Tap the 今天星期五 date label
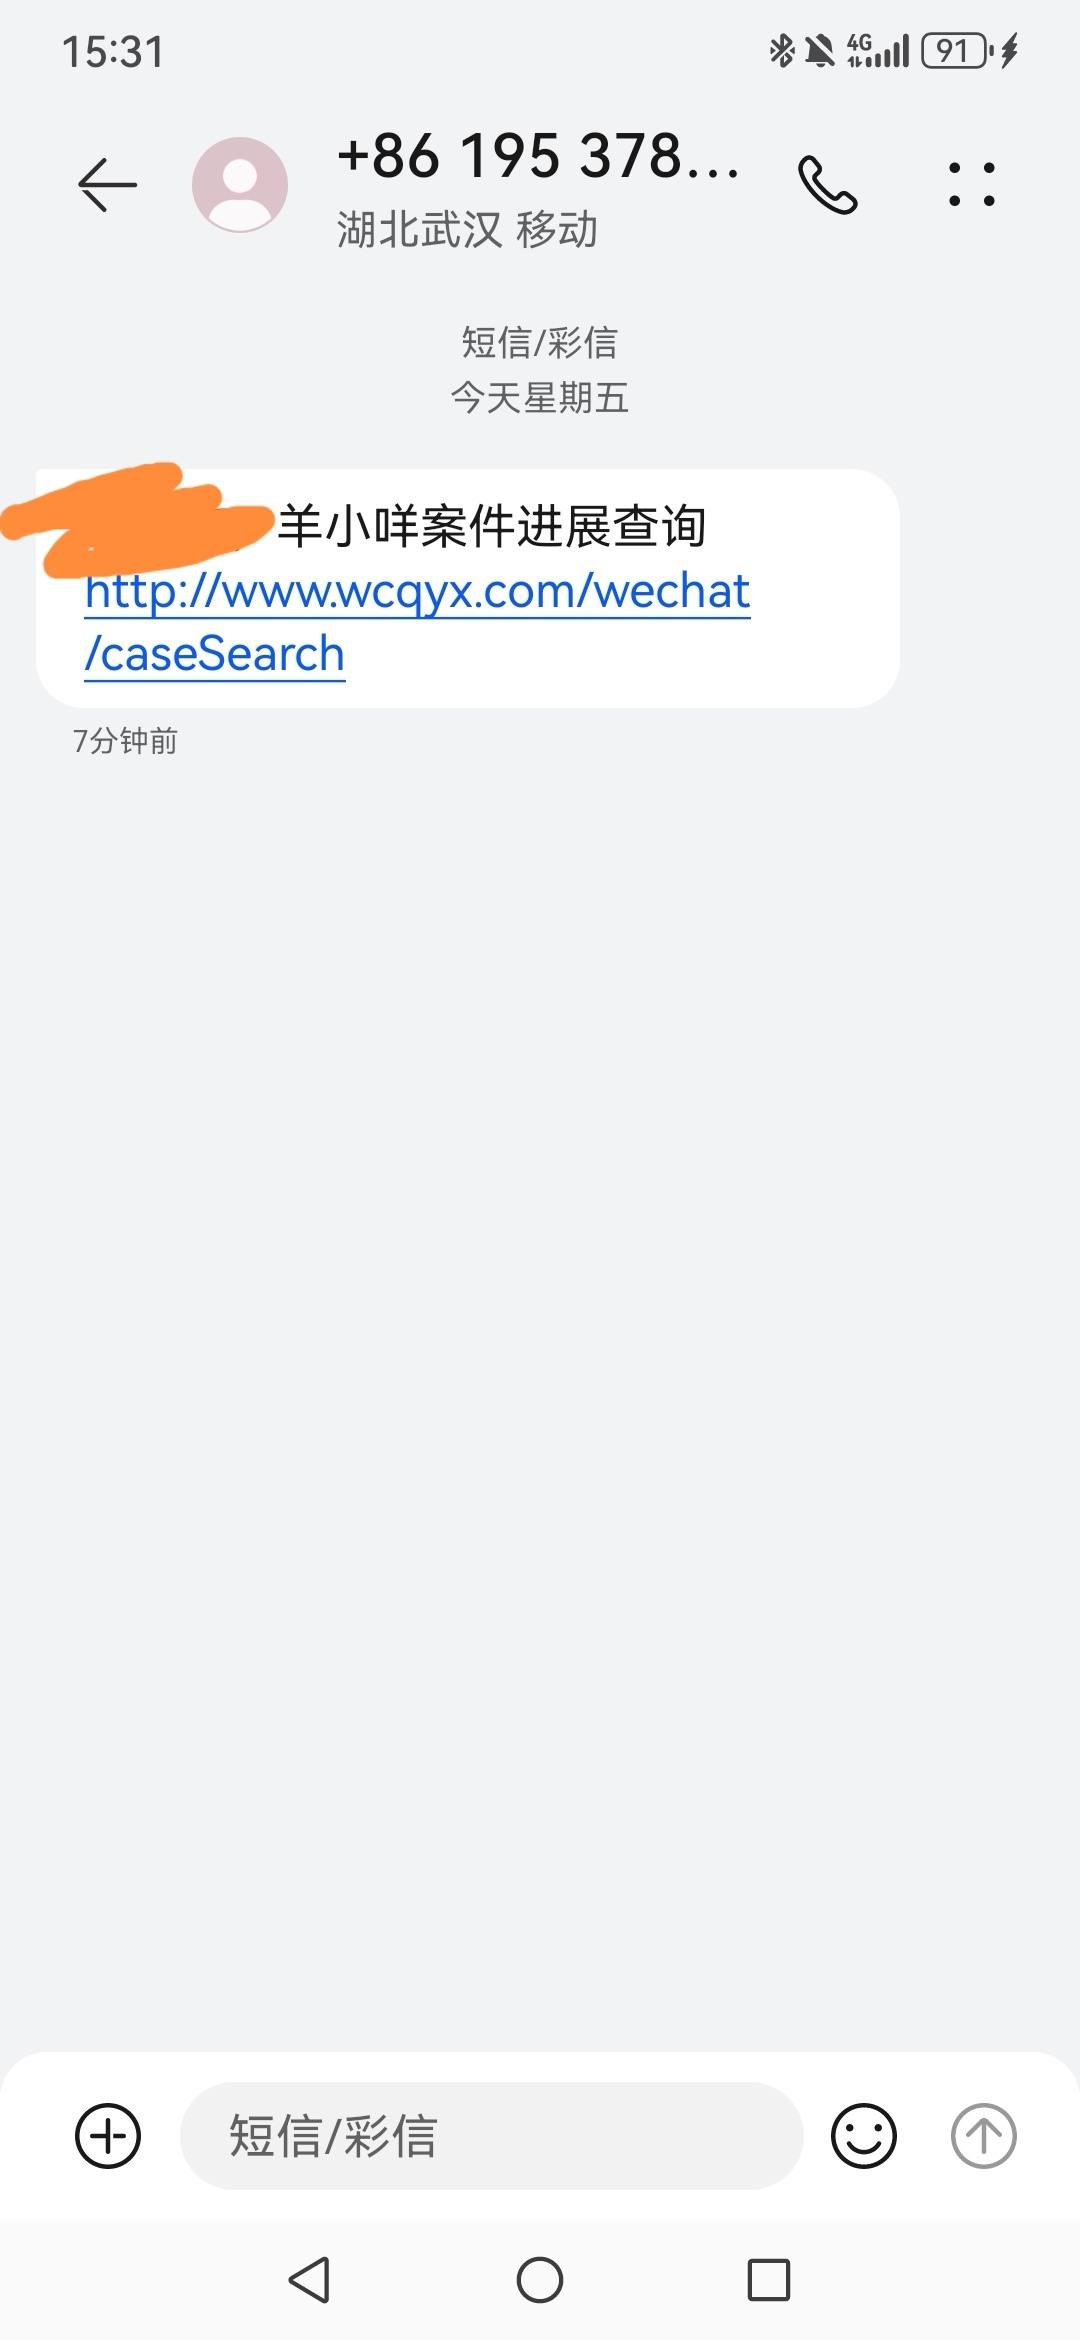The width and height of the screenshot is (1080, 2340). [x=540, y=397]
